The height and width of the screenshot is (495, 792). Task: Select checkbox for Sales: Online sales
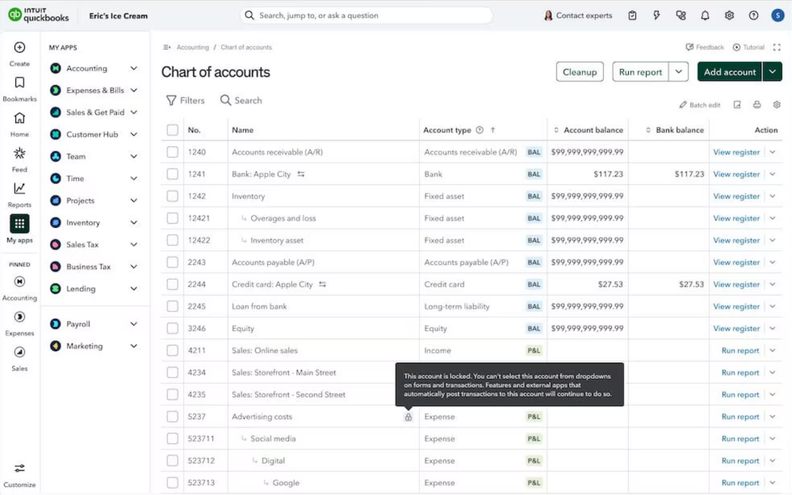click(172, 351)
